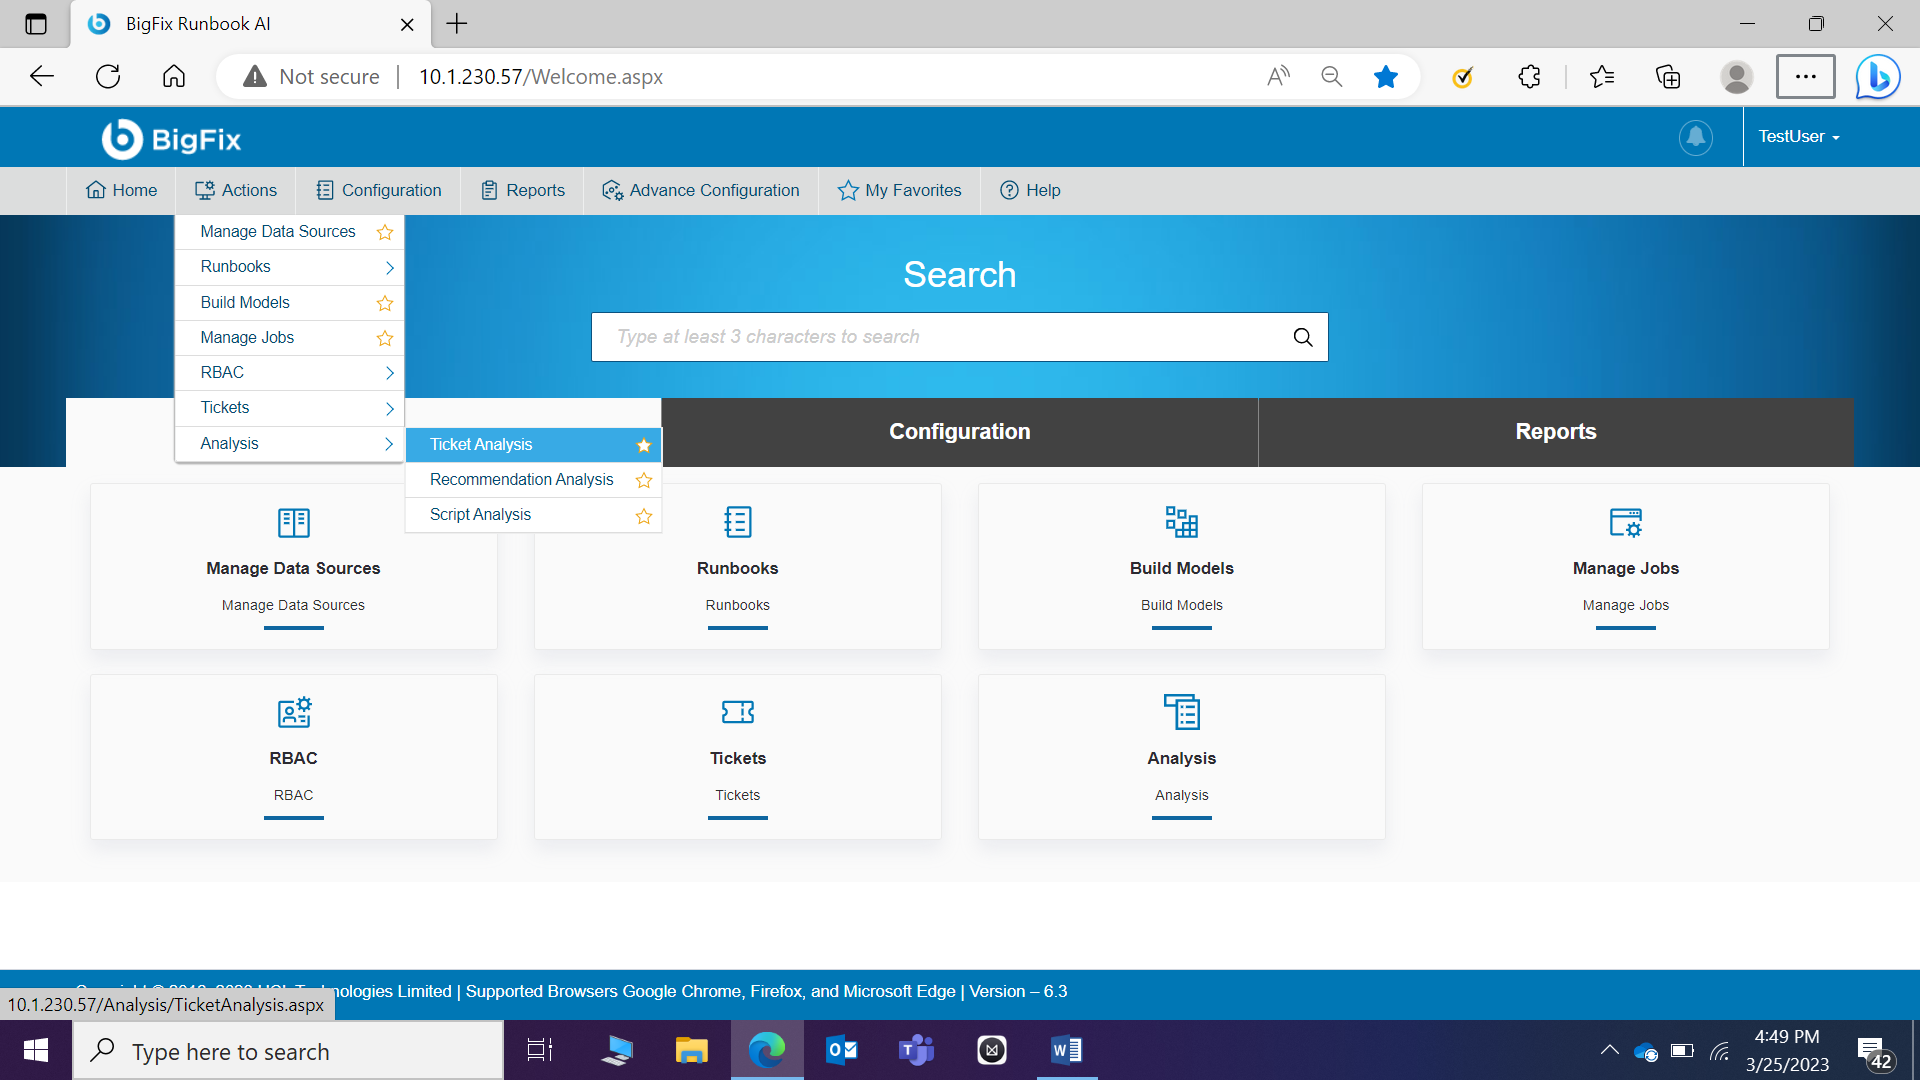The width and height of the screenshot is (1920, 1080).
Task: Switch to the Reports tab
Action: click(x=1555, y=432)
